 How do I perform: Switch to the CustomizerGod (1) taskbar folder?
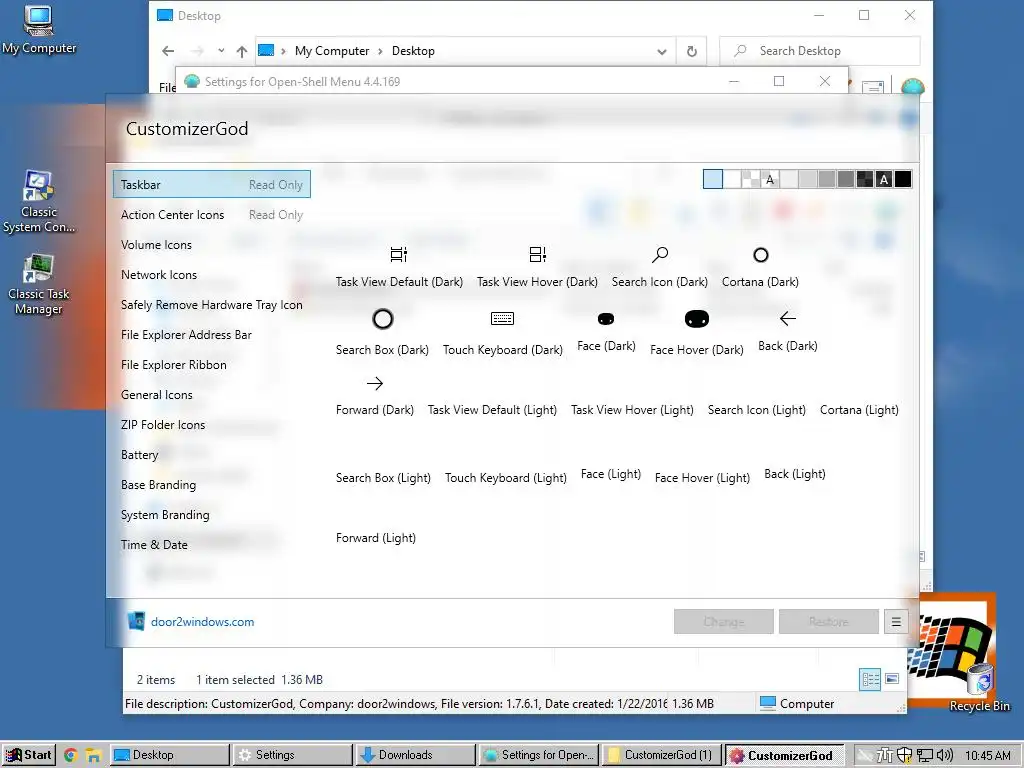pos(661,755)
